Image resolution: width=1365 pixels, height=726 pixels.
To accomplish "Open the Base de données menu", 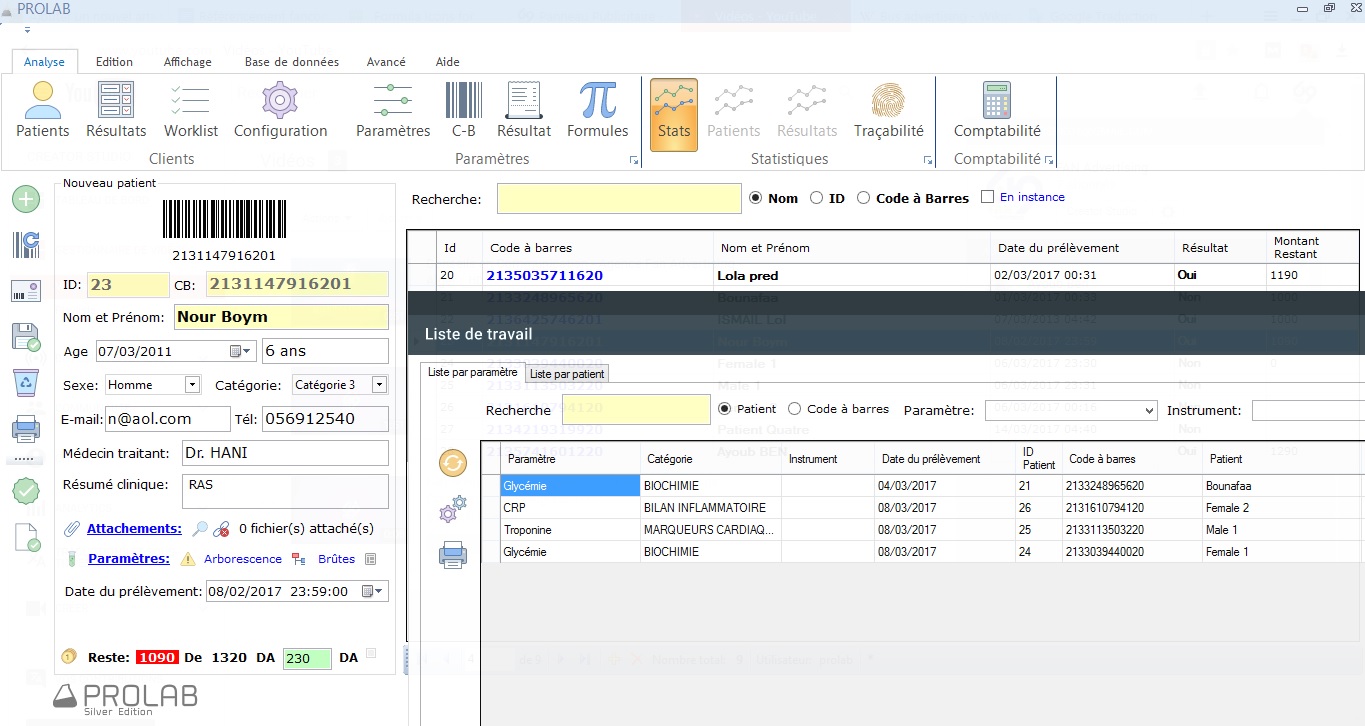I will tap(290, 61).
